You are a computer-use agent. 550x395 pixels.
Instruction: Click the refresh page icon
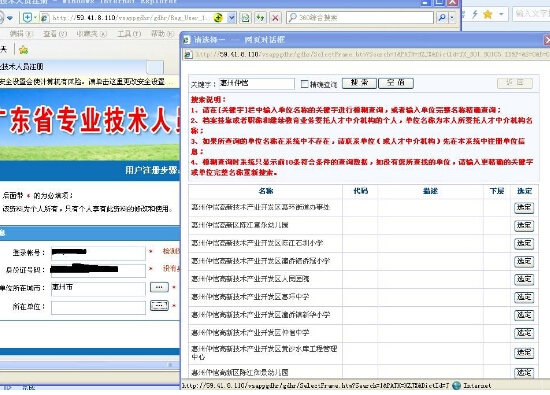(x=260, y=17)
